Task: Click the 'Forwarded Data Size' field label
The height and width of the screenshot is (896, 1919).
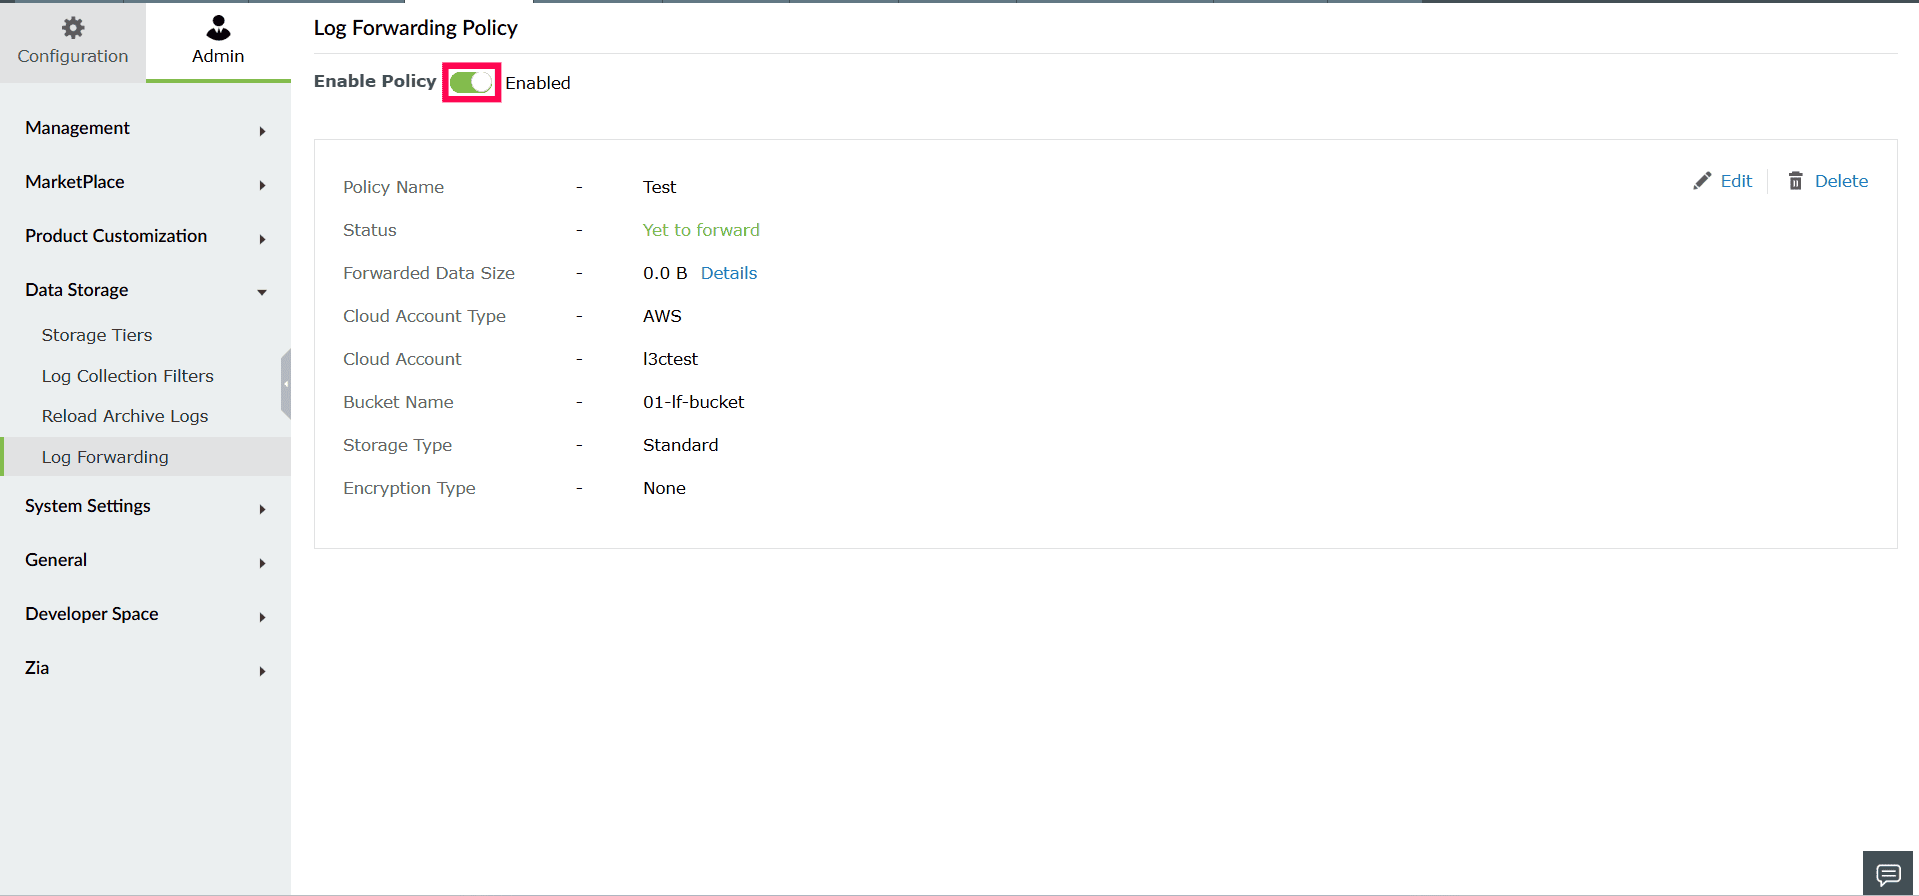Action: tap(429, 273)
